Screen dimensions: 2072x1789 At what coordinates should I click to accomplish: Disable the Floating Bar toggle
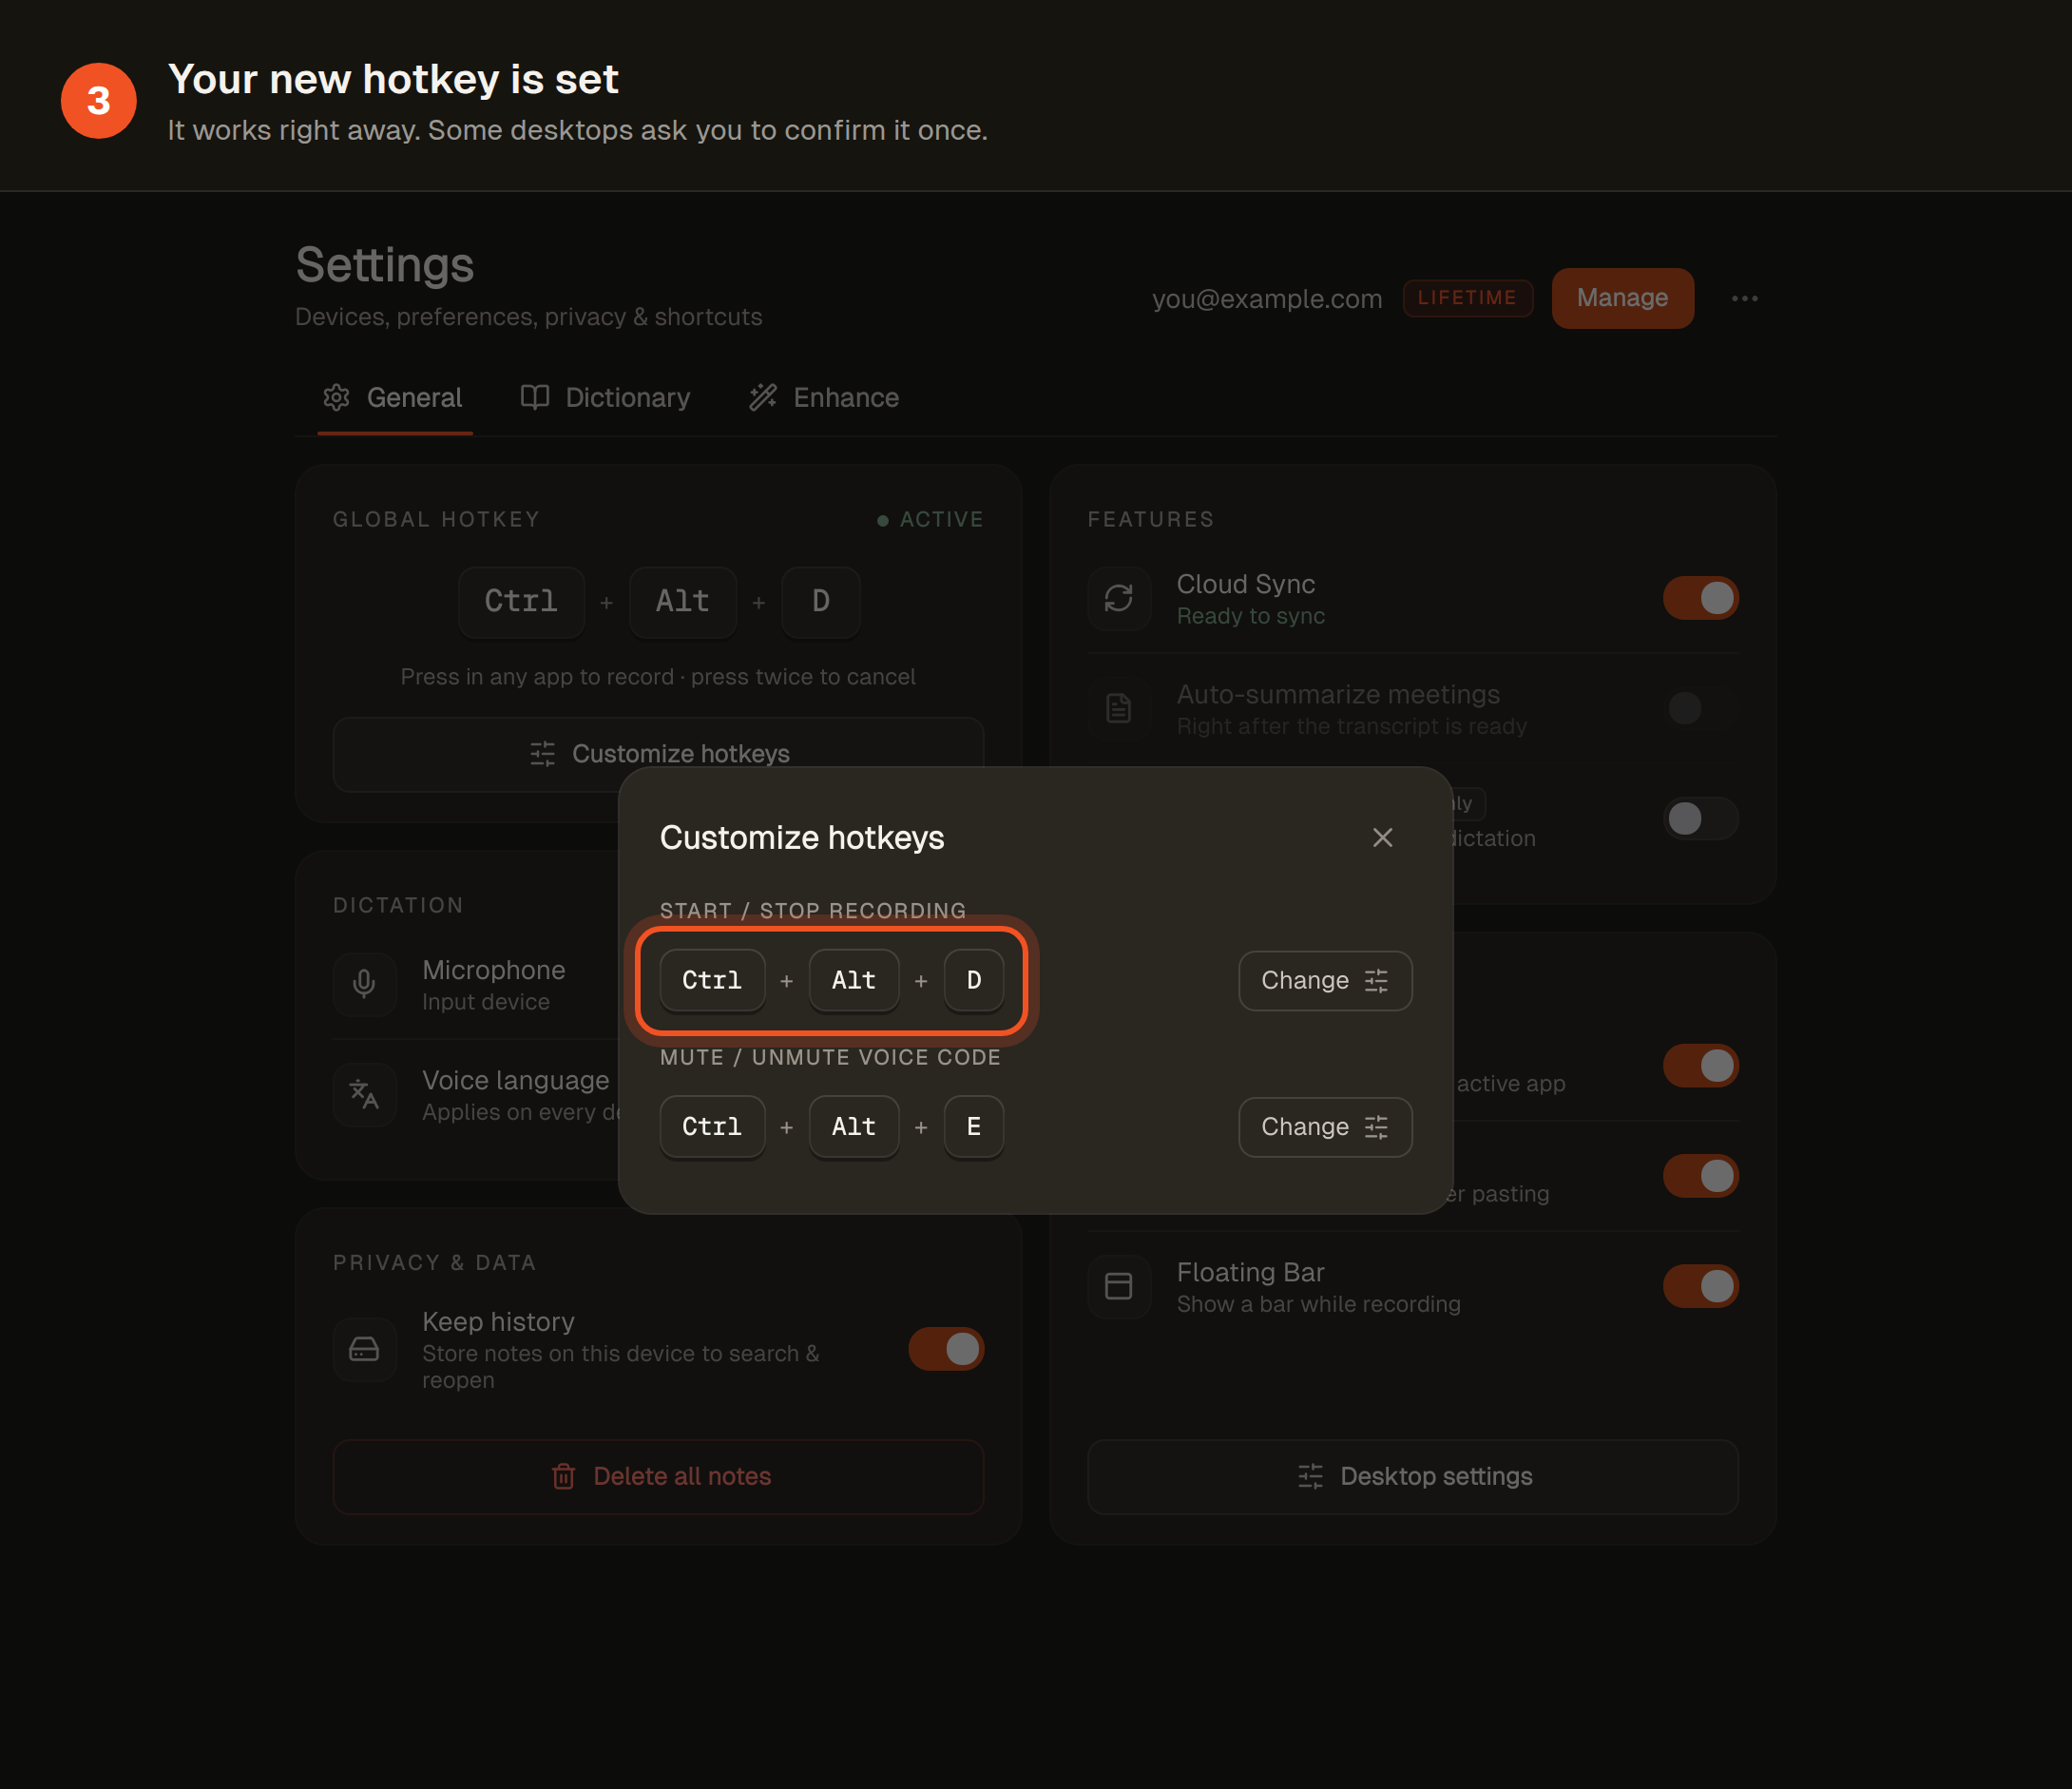click(x=1700, y=1286)
